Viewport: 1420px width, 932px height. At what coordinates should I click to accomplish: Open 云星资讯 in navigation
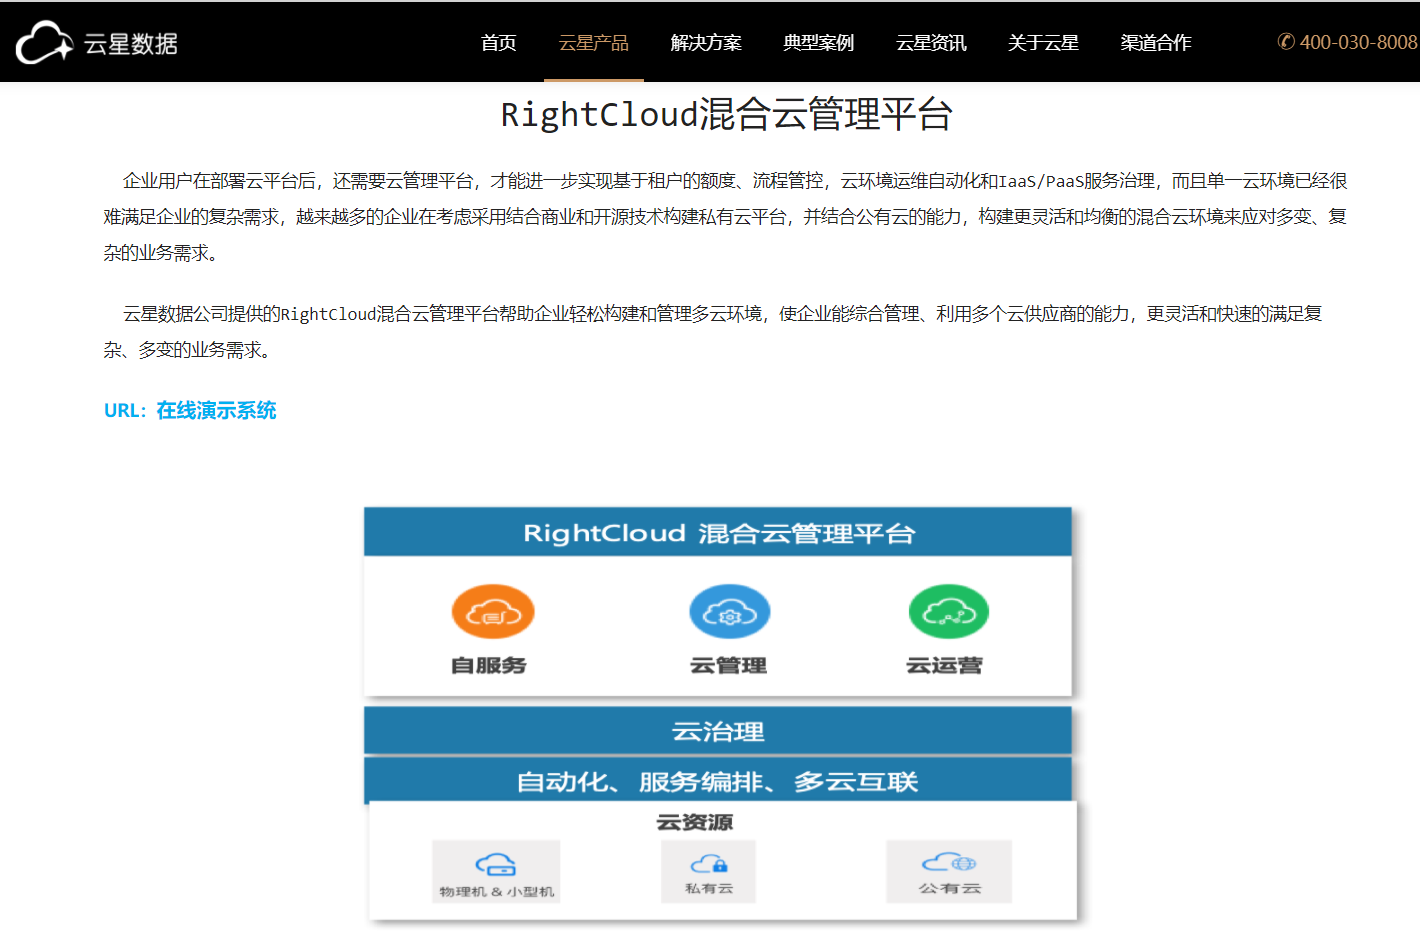click(931, 43)
